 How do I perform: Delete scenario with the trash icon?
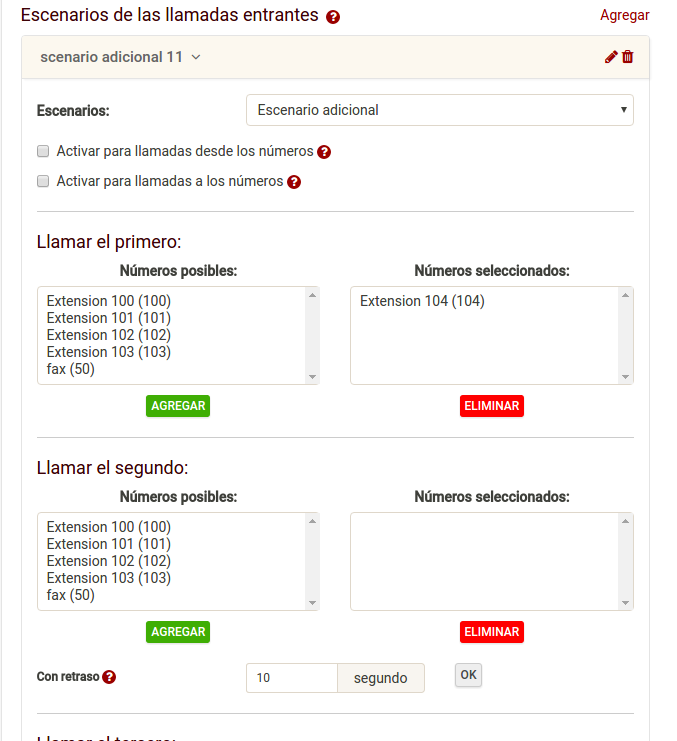[627, 57]
